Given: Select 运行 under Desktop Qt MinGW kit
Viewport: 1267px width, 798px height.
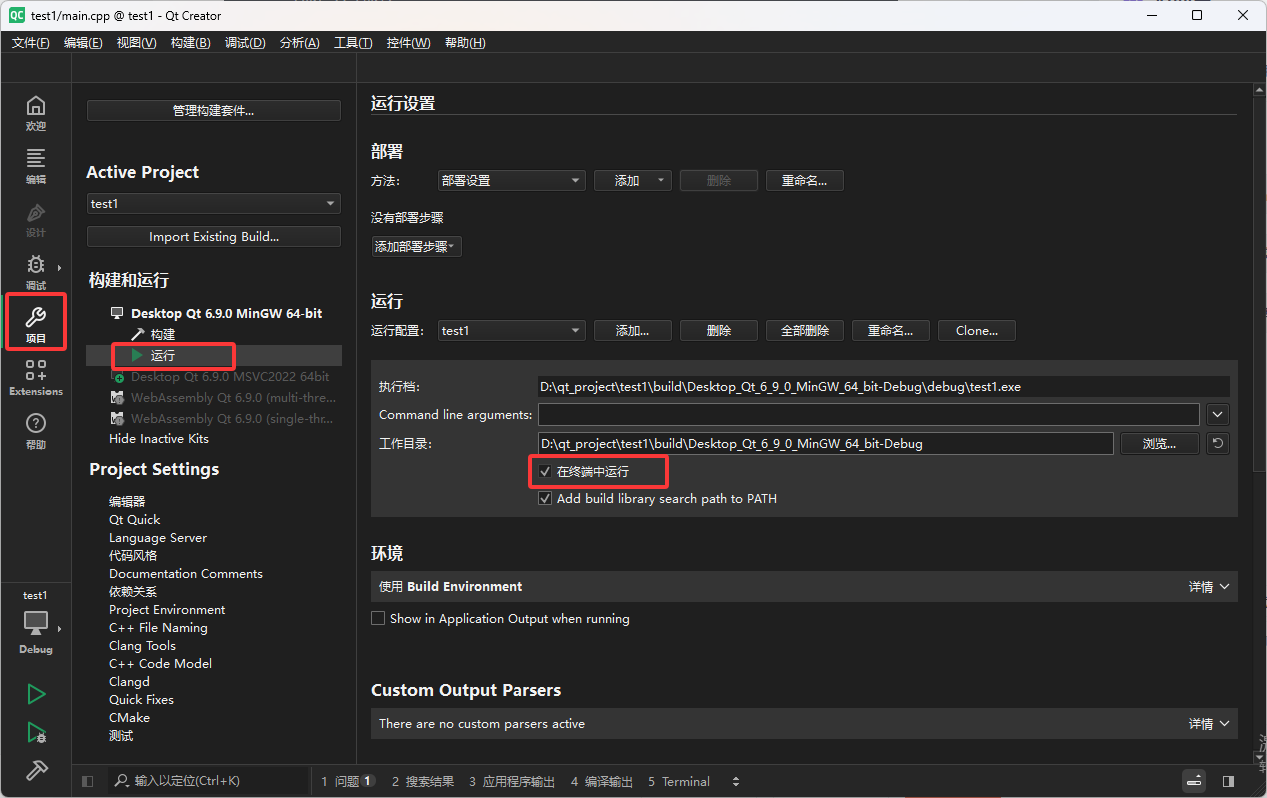Looking at the screenshot, I should point(163,356).
